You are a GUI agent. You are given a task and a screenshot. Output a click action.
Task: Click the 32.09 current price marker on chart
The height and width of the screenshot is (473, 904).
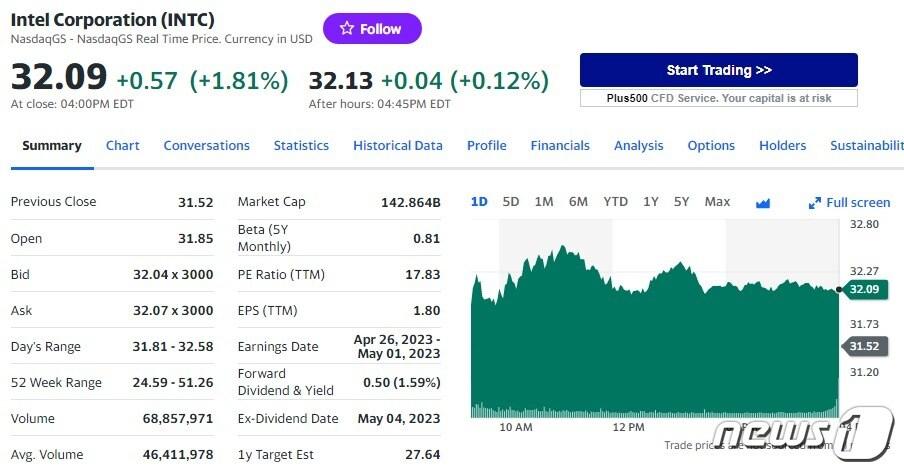coord(862,290)
